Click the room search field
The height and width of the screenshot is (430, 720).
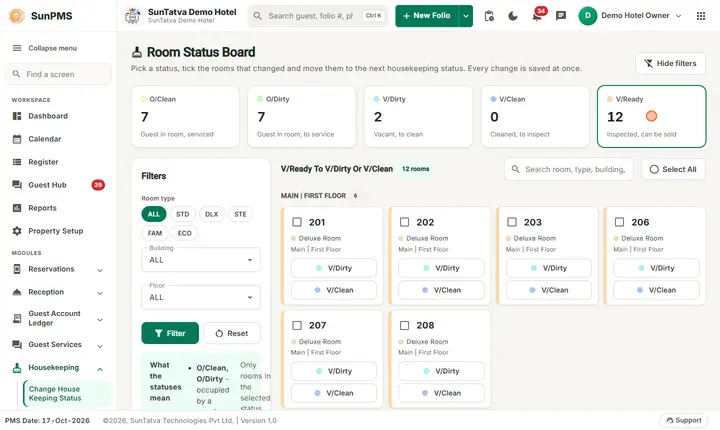(568, 169)
